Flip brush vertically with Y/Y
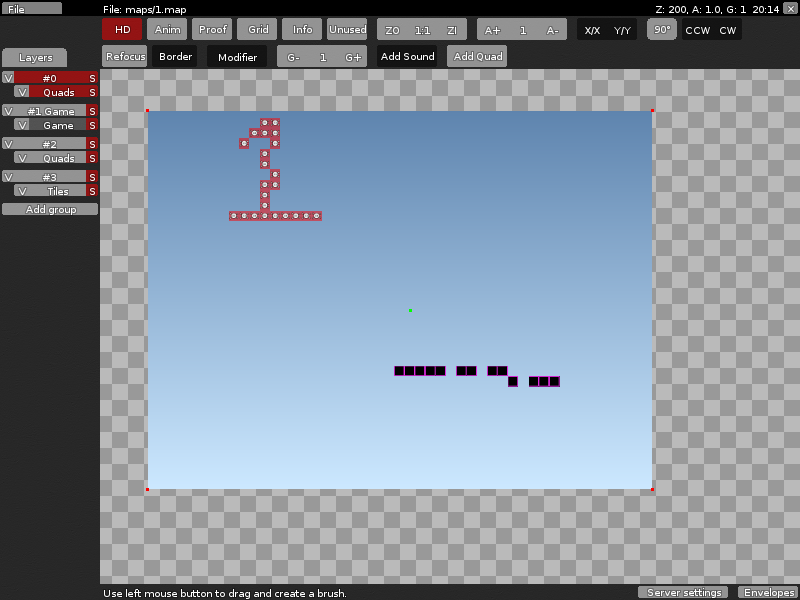Image resolution: width=800 pixels, height=600 pixels. 622,30
